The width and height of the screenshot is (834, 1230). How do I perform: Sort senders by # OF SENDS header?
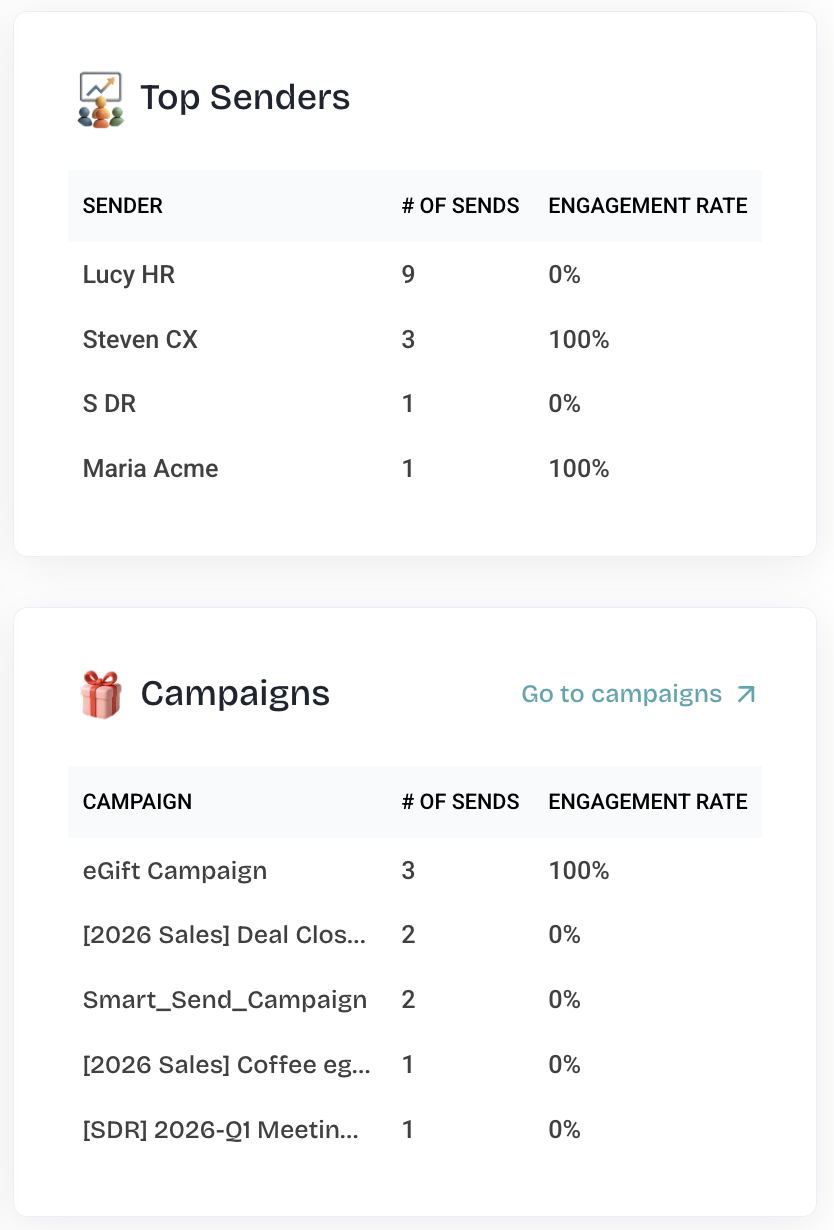[x=460, y=206]
